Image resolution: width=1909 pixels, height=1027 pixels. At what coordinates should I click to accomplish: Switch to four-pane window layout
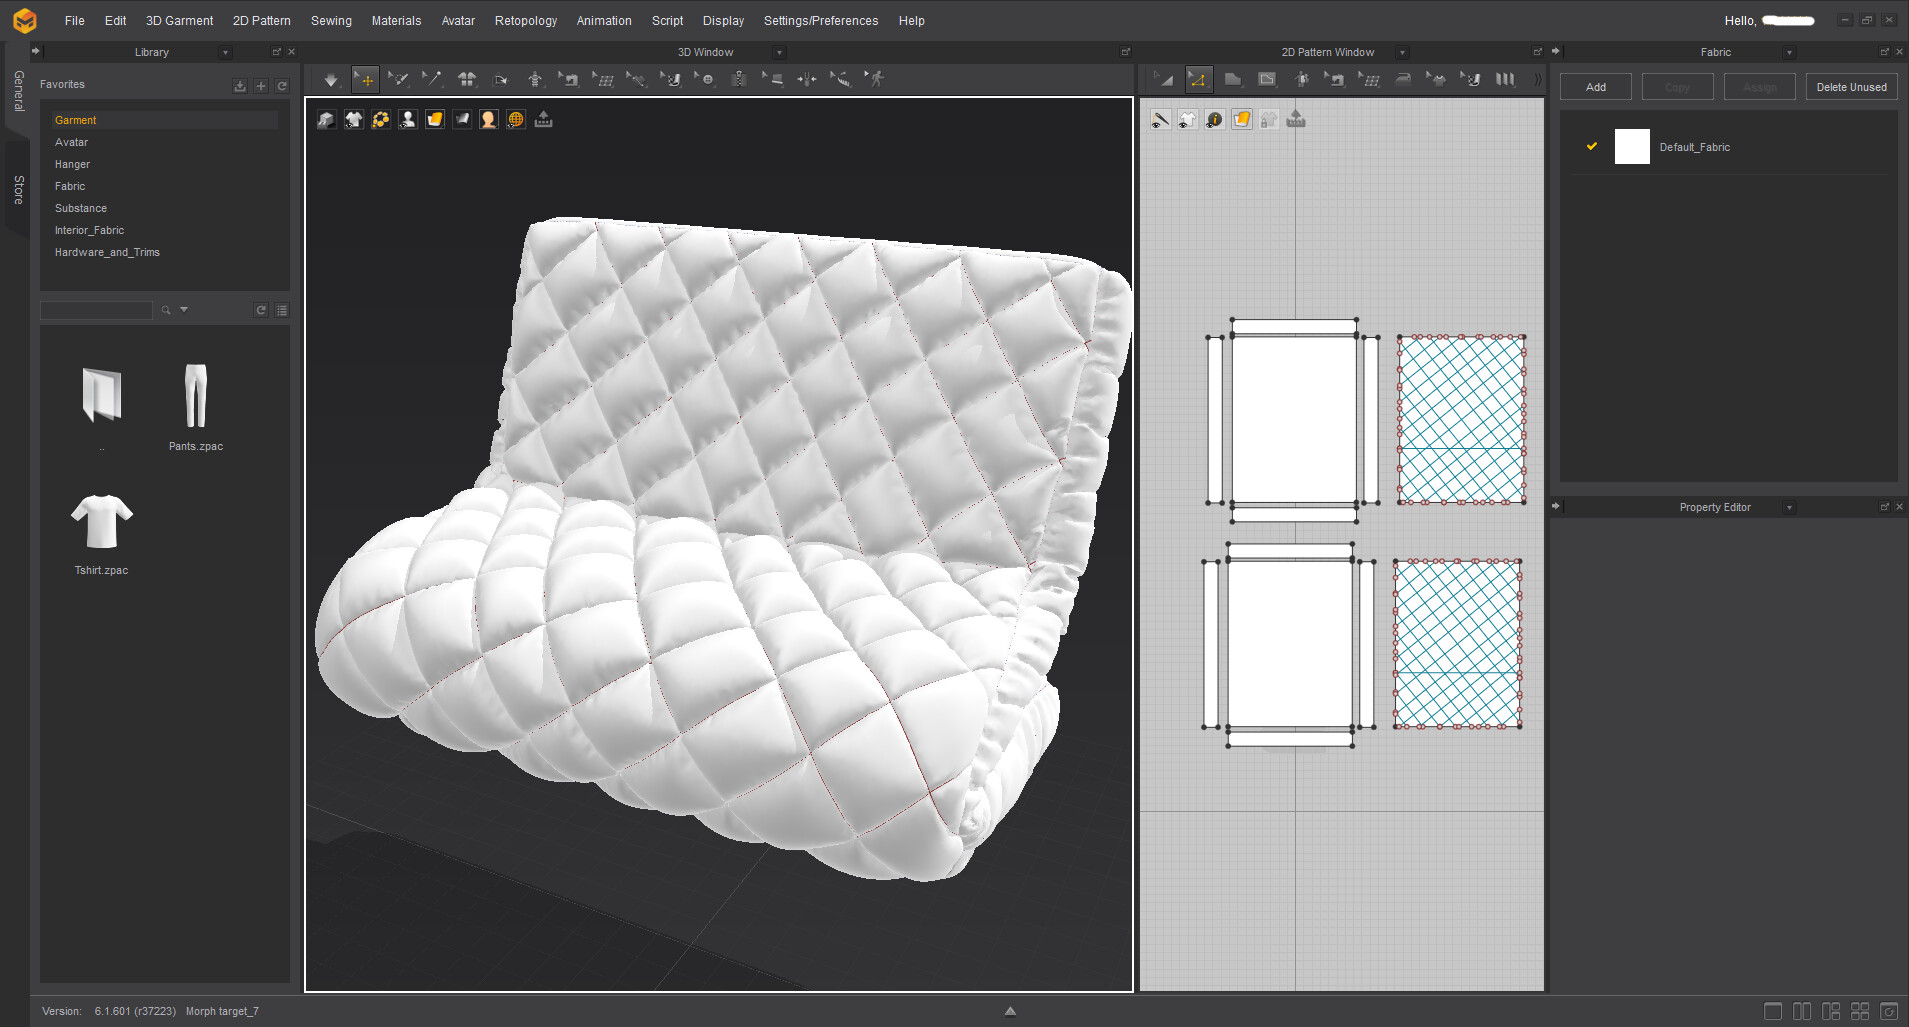pos(1860,1011)
